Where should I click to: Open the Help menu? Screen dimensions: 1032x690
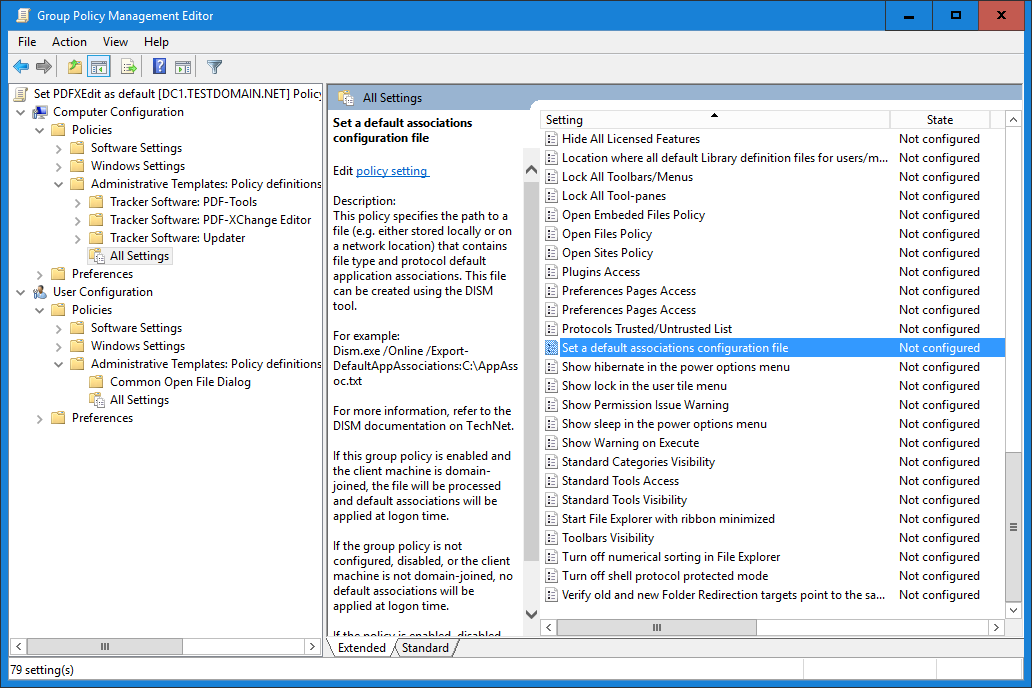[x=156, y=41]
